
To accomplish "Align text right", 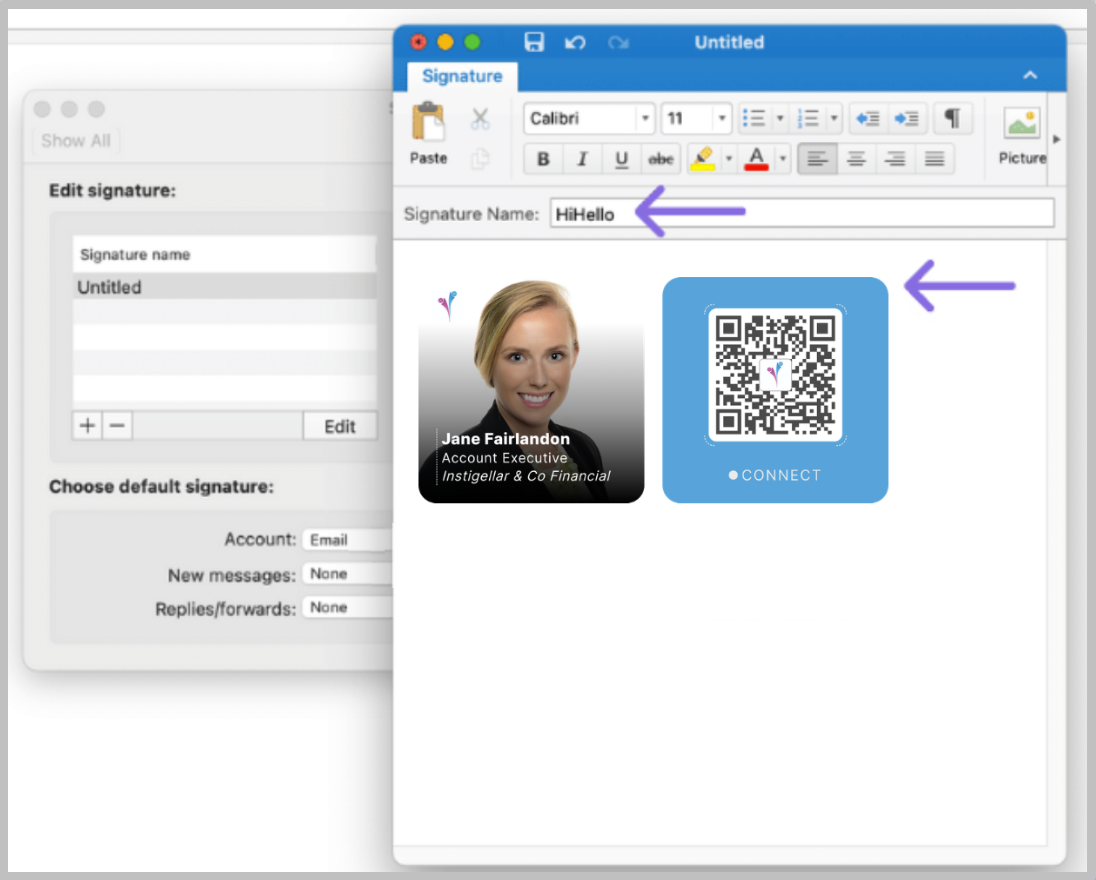I will tap(895, 159).
